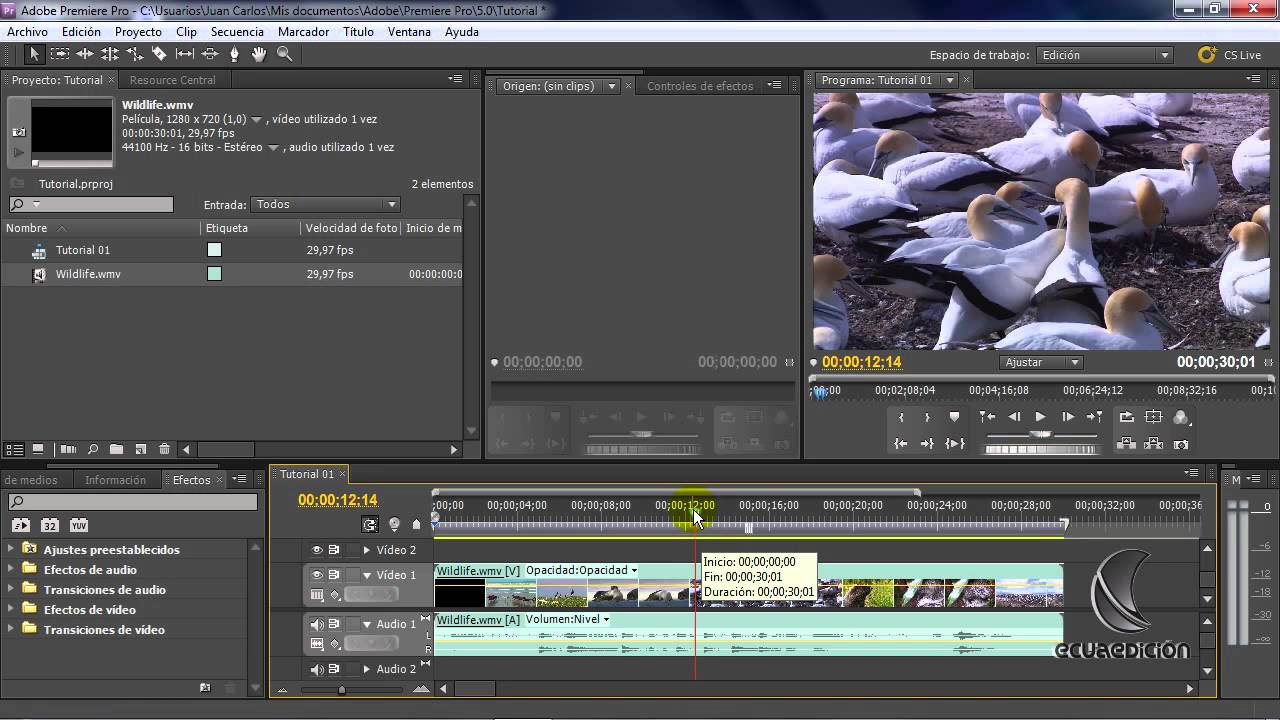Click new bin folder icon in Project panel
This screenshot has height=720, width=1280.
[116, 450]
